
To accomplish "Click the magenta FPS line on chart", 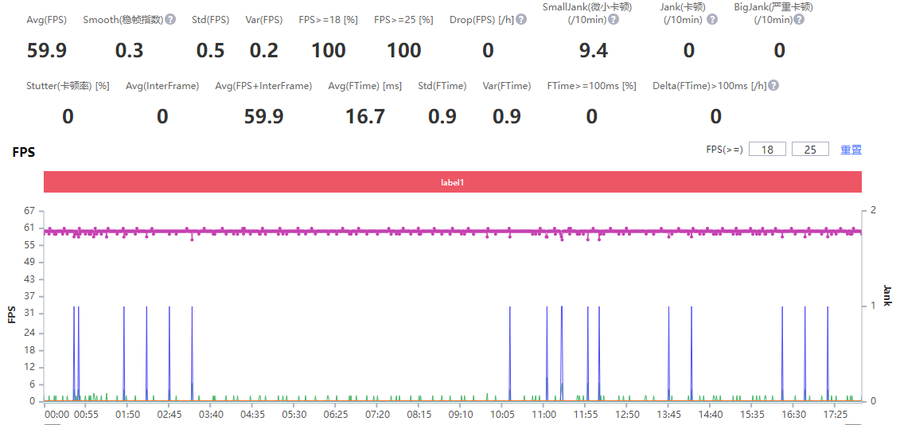I will pyautogui.click(x=400, y=232).
